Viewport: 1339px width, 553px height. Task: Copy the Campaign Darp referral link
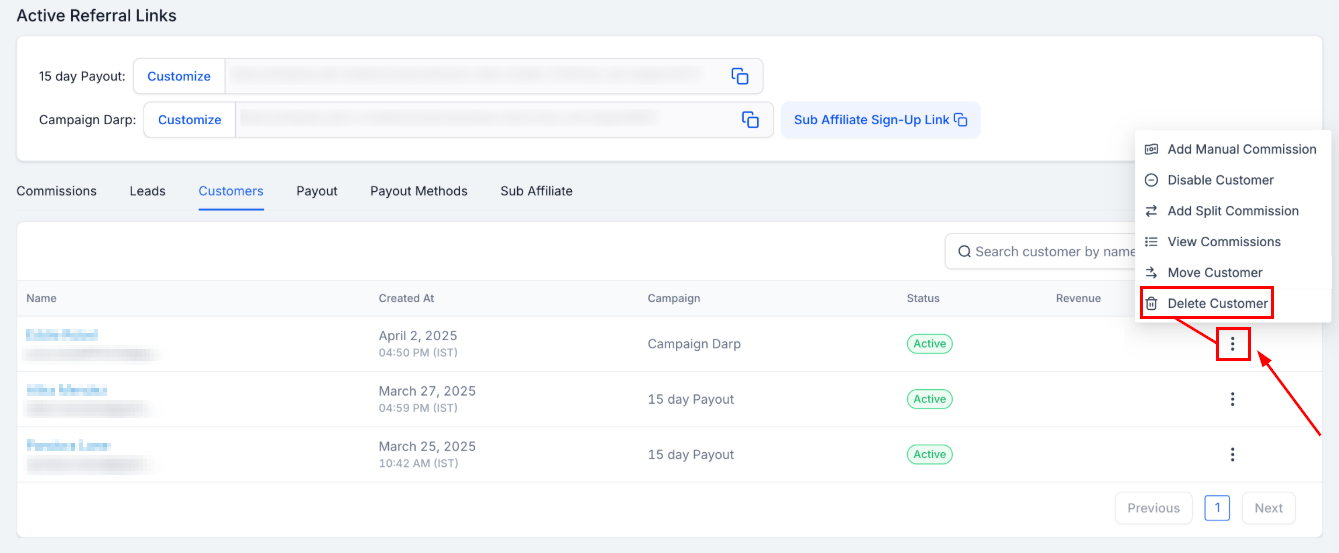(750, 120)
